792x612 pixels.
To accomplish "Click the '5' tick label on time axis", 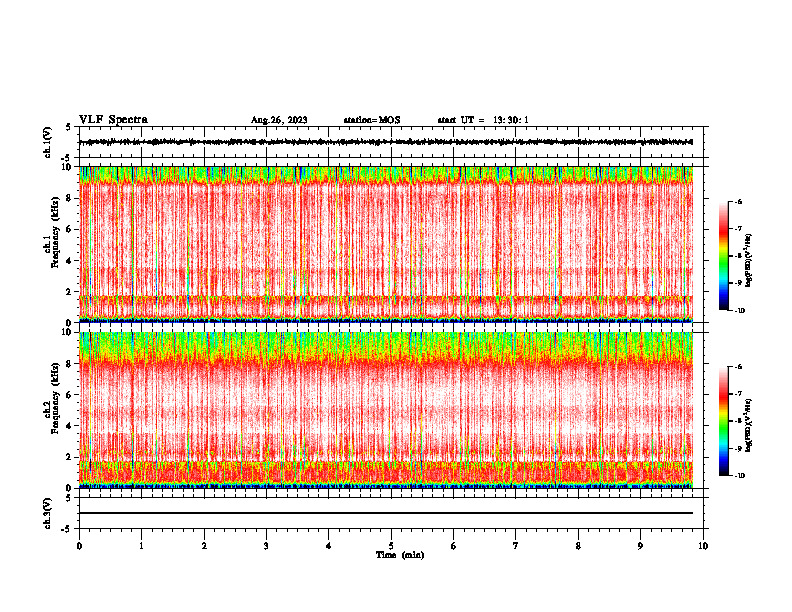I will [x=391, y=546].
